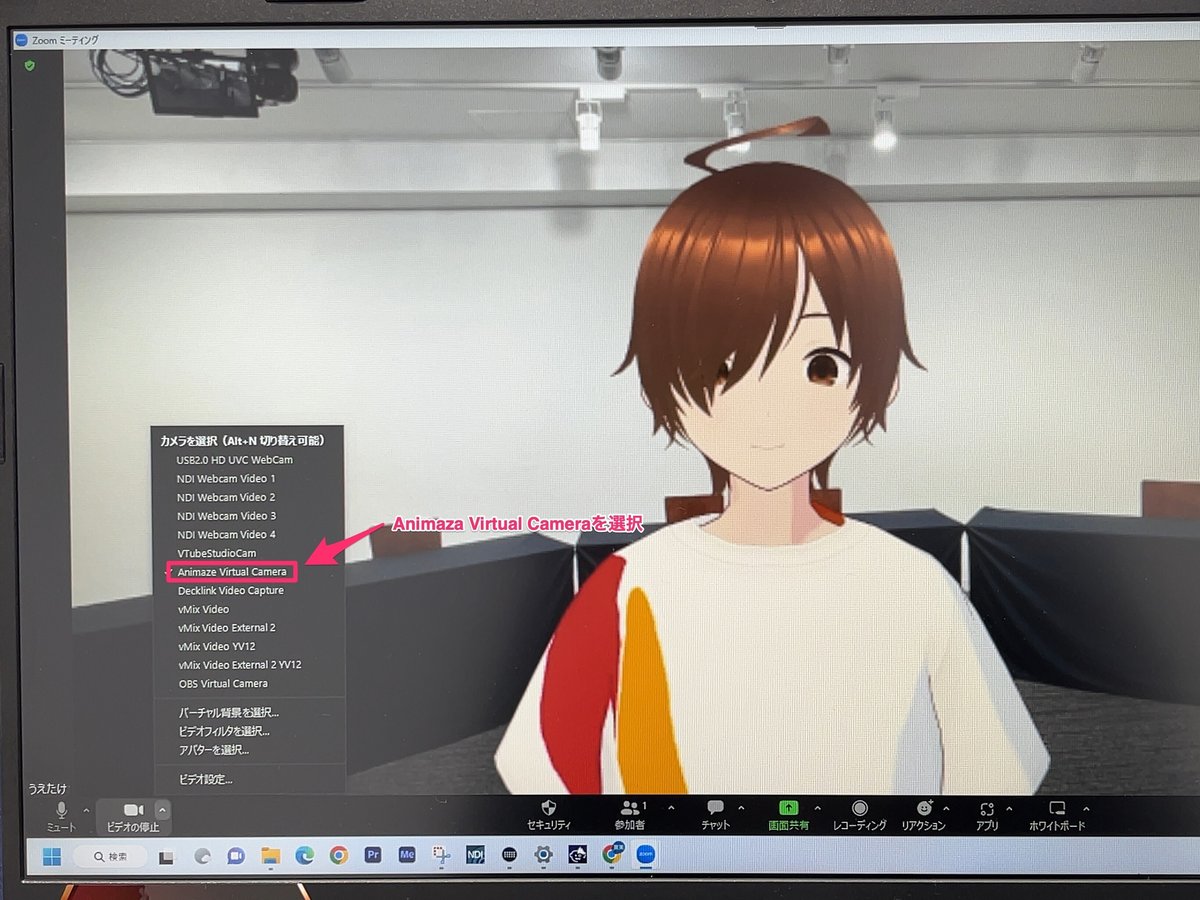Open Settings gear on taskbar
Screen dimensions: 1200x900
point(544,856)
